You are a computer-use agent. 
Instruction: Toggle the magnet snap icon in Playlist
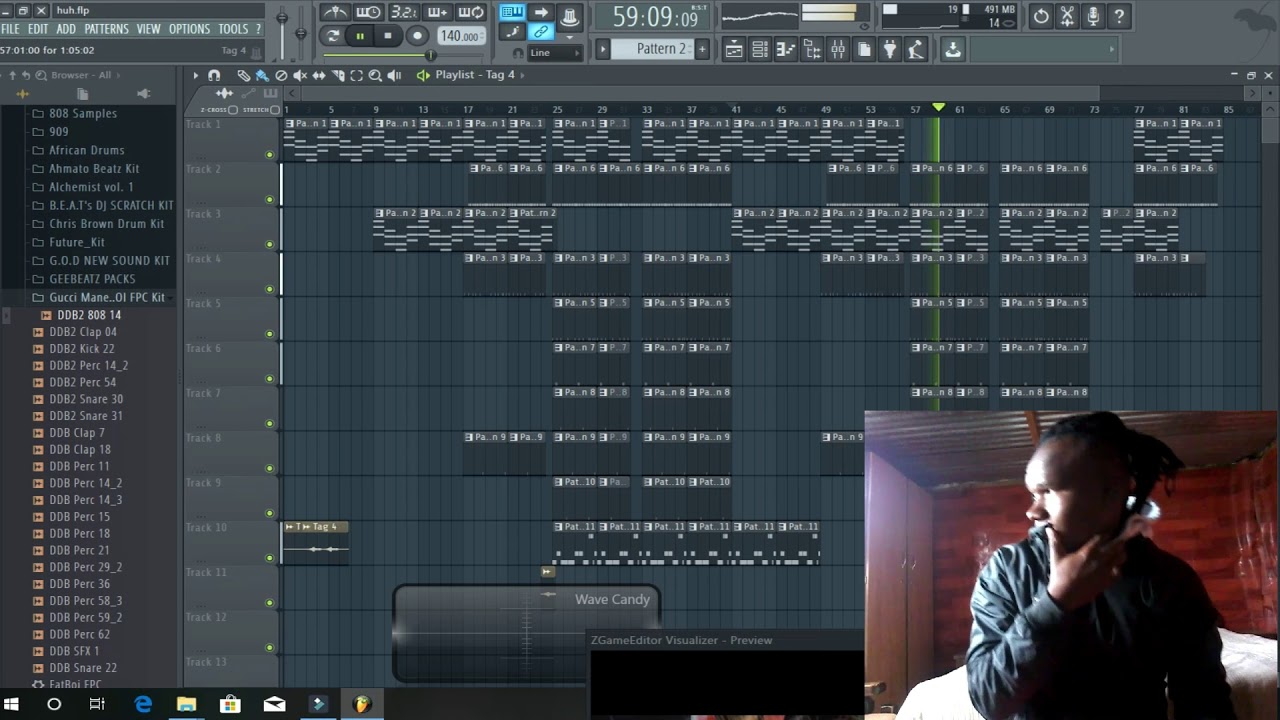[214, 75]
